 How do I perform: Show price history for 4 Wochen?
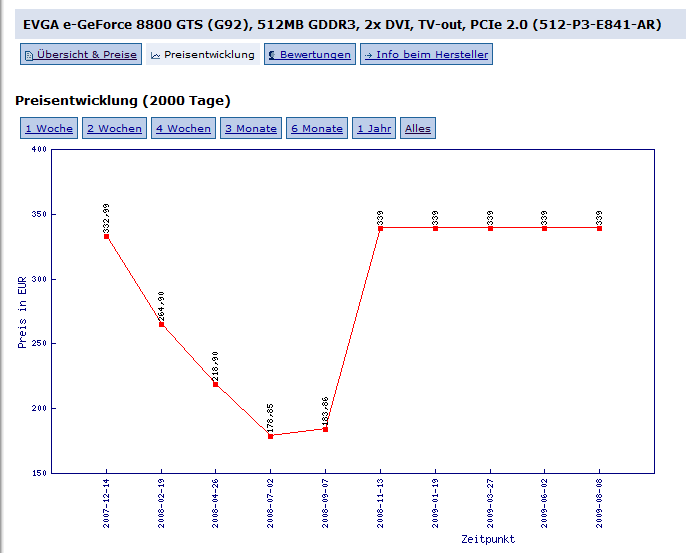click(x=183, y=128)
